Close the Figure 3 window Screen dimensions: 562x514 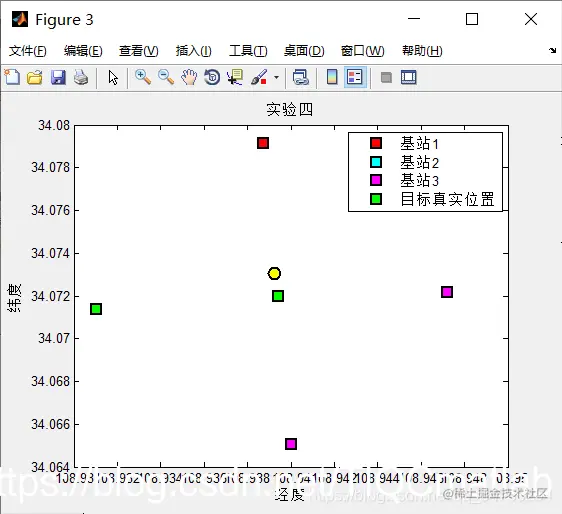pyautogui.click(x=531, y=19)
